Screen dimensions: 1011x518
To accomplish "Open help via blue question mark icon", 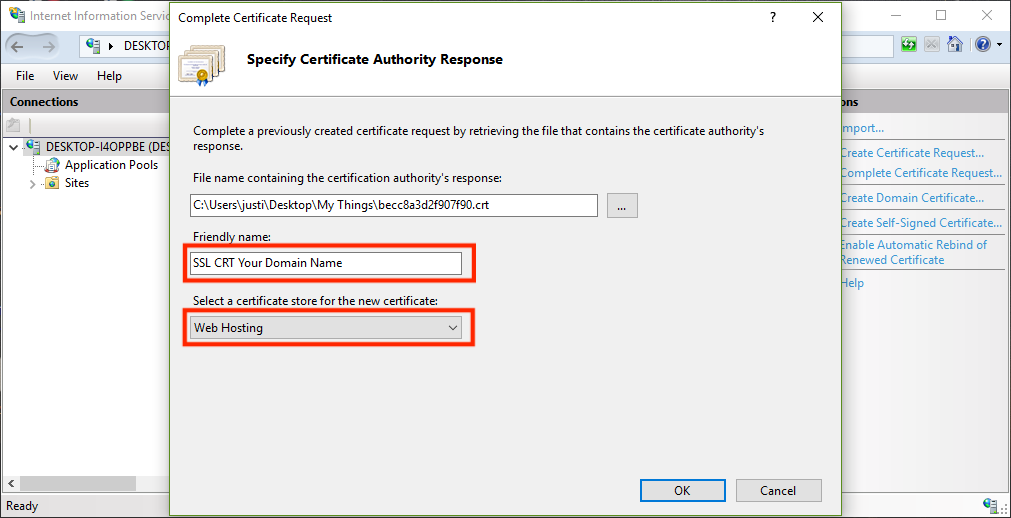I will 982,45.
